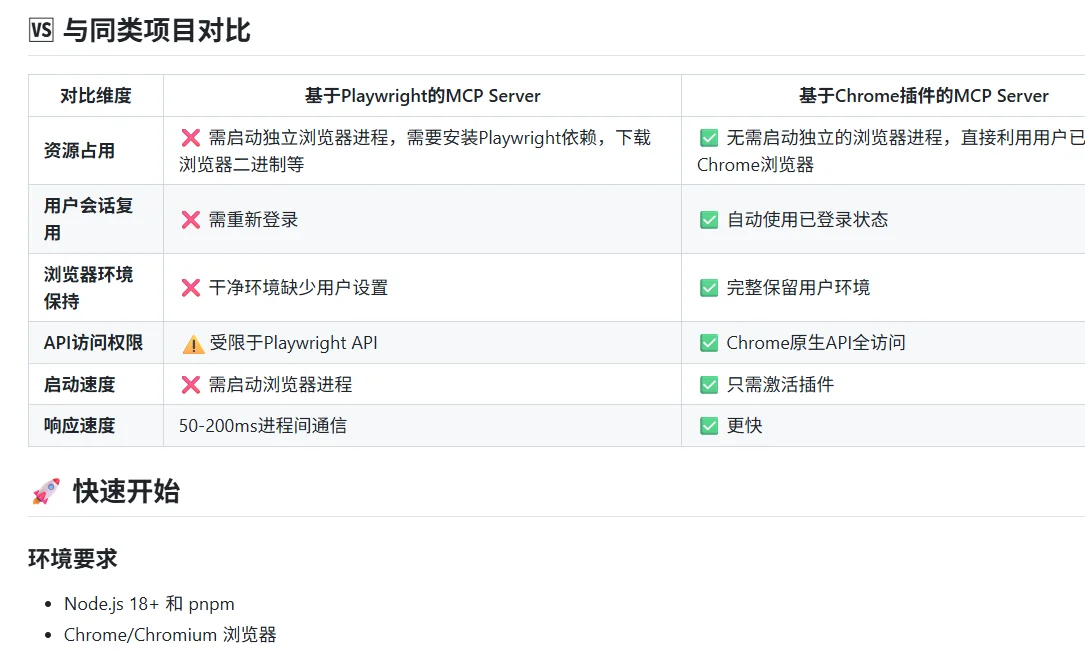The width and height of the screenshot is (1085, 655).
Task: Click the warning icon beside 受限于Playwright API
Action: 192,342
